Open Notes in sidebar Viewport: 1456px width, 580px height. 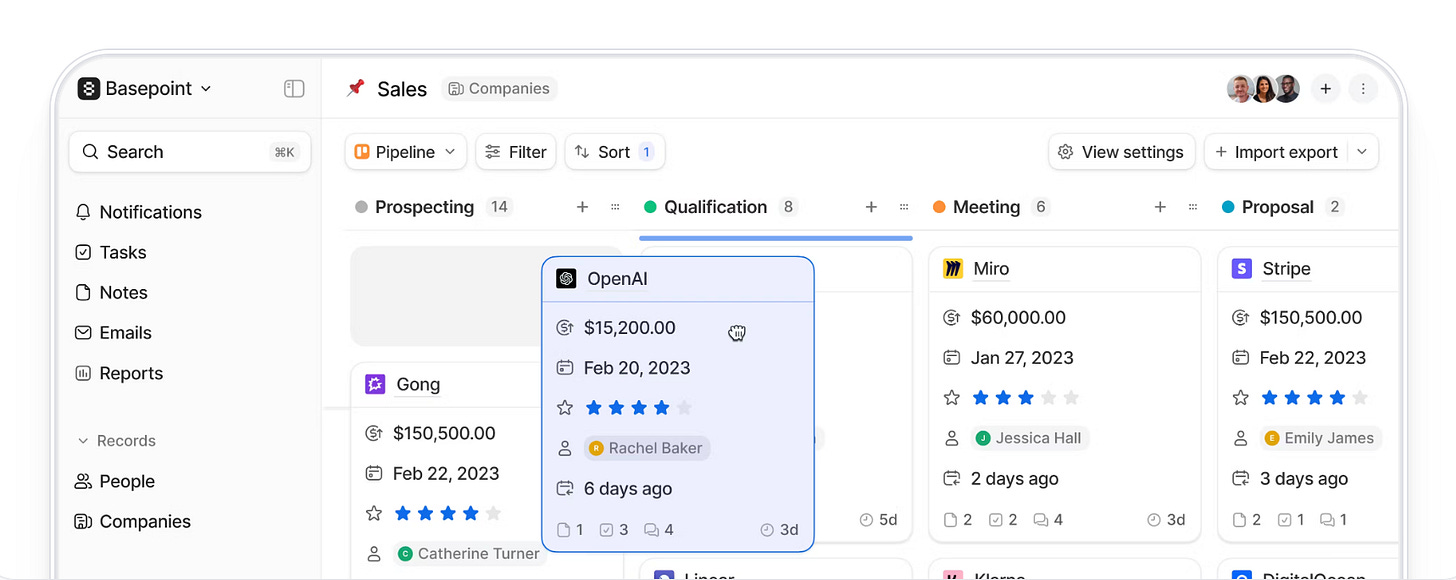[111, 292]
